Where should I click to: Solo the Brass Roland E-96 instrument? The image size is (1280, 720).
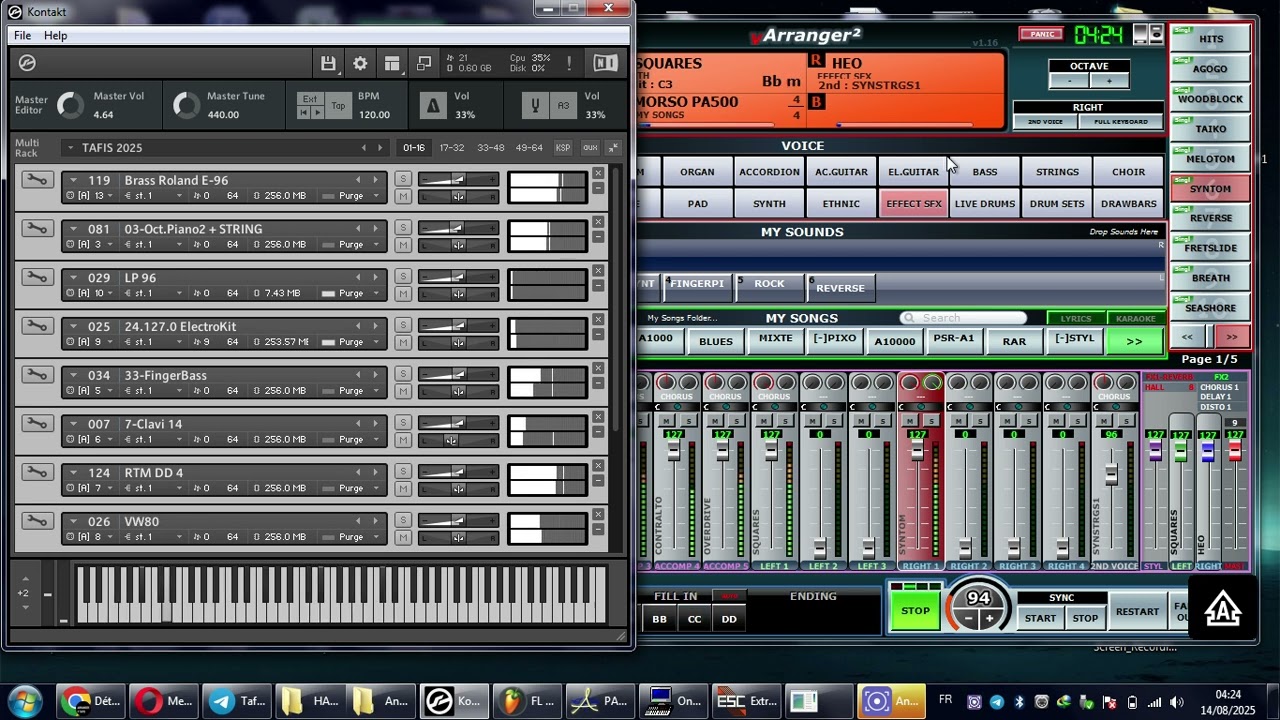(x=403, y=179)
